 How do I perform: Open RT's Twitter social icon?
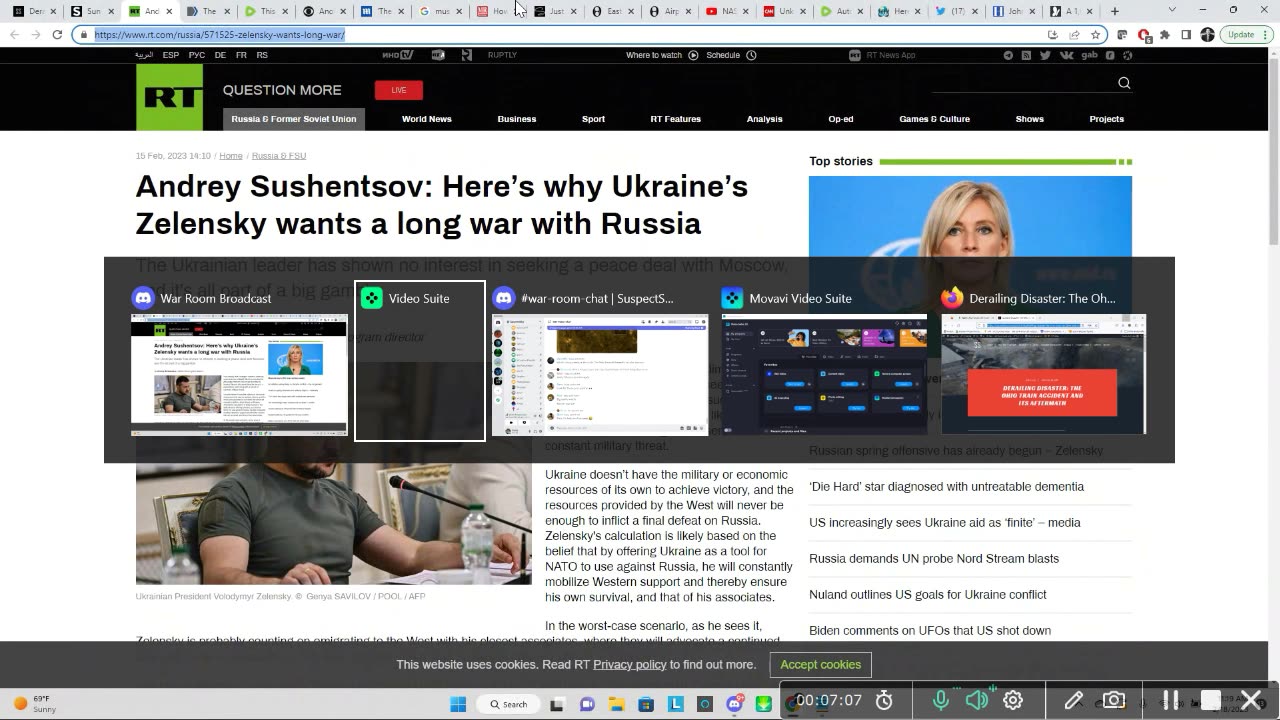click(1045, 55)
